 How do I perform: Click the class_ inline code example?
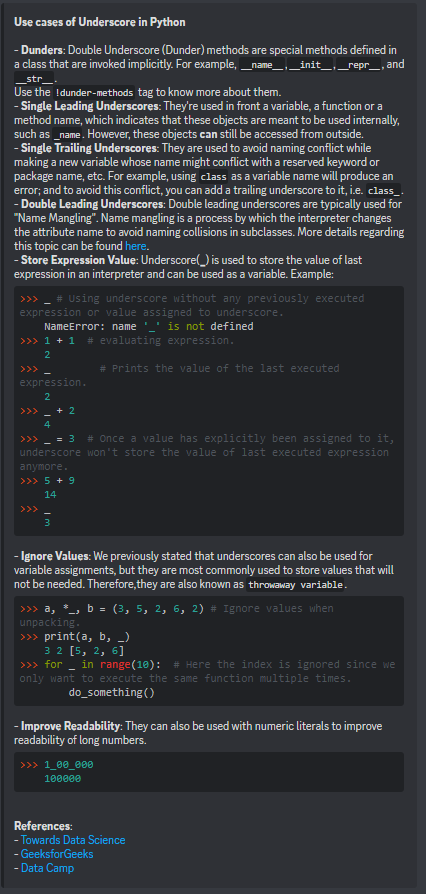[x=385, y=190]
